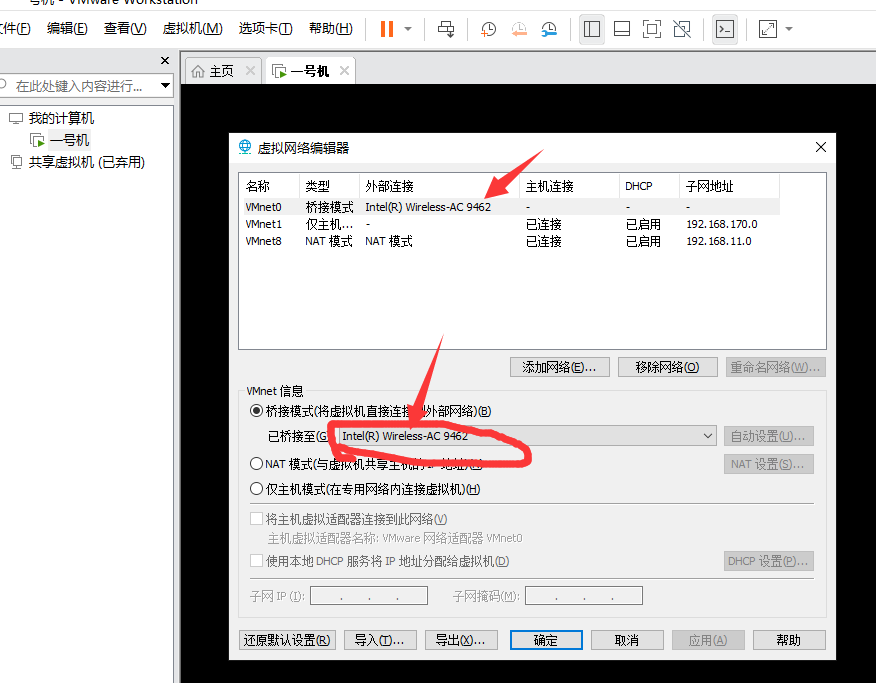Toggle the library sidebar view icon

592,28
